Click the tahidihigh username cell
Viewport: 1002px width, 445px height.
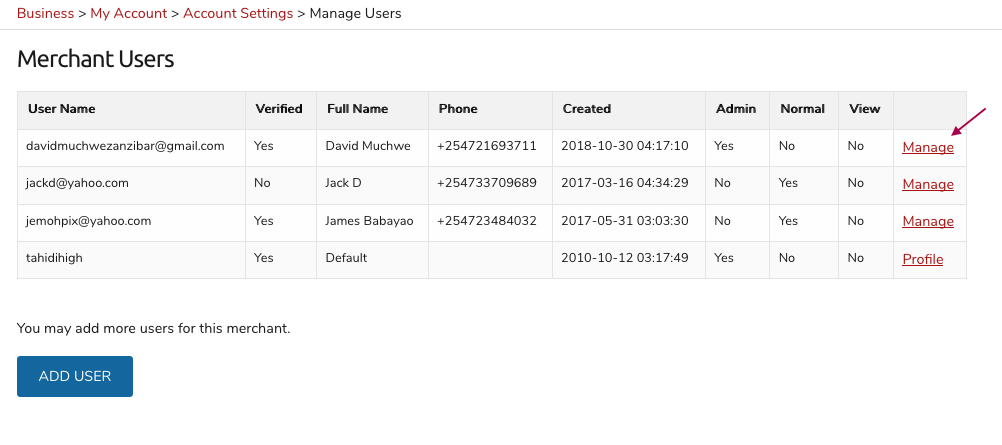click(x=132, y=260)
